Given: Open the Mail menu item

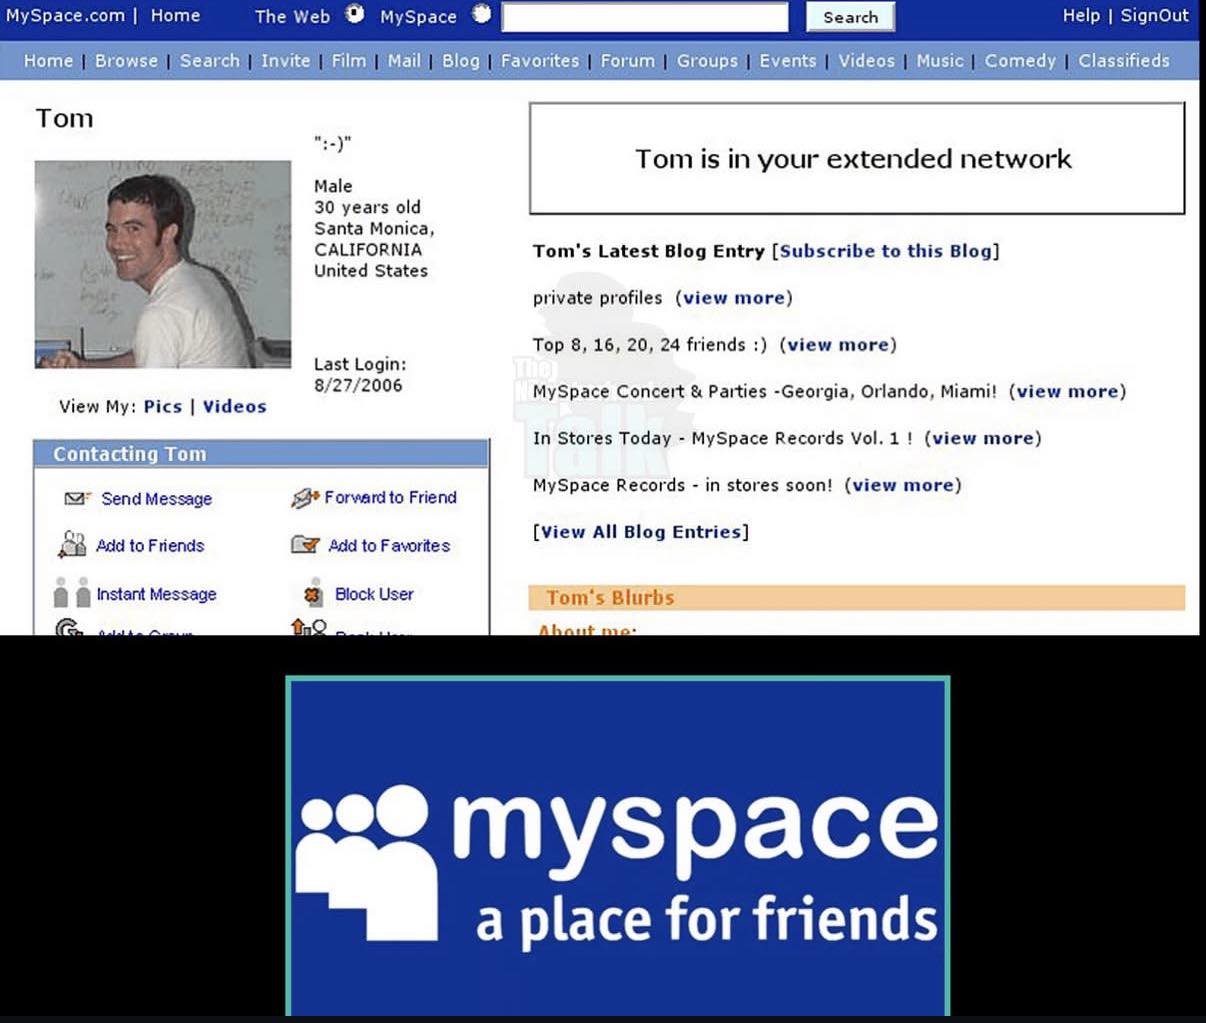Looking at the screenshot, I should tap(404, 60).
